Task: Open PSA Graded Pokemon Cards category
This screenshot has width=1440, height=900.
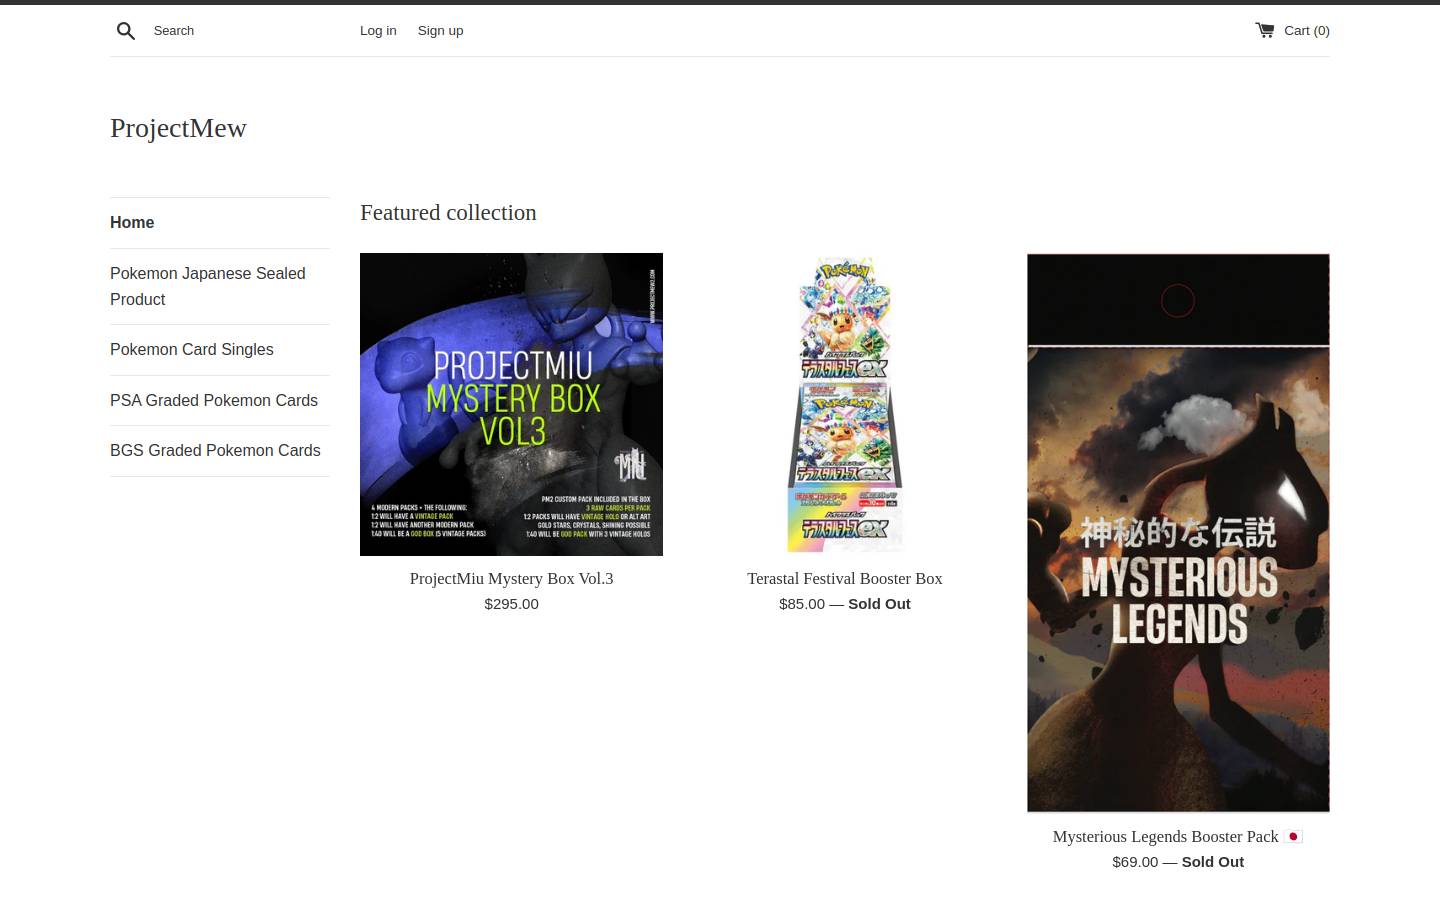Action: 214,400
